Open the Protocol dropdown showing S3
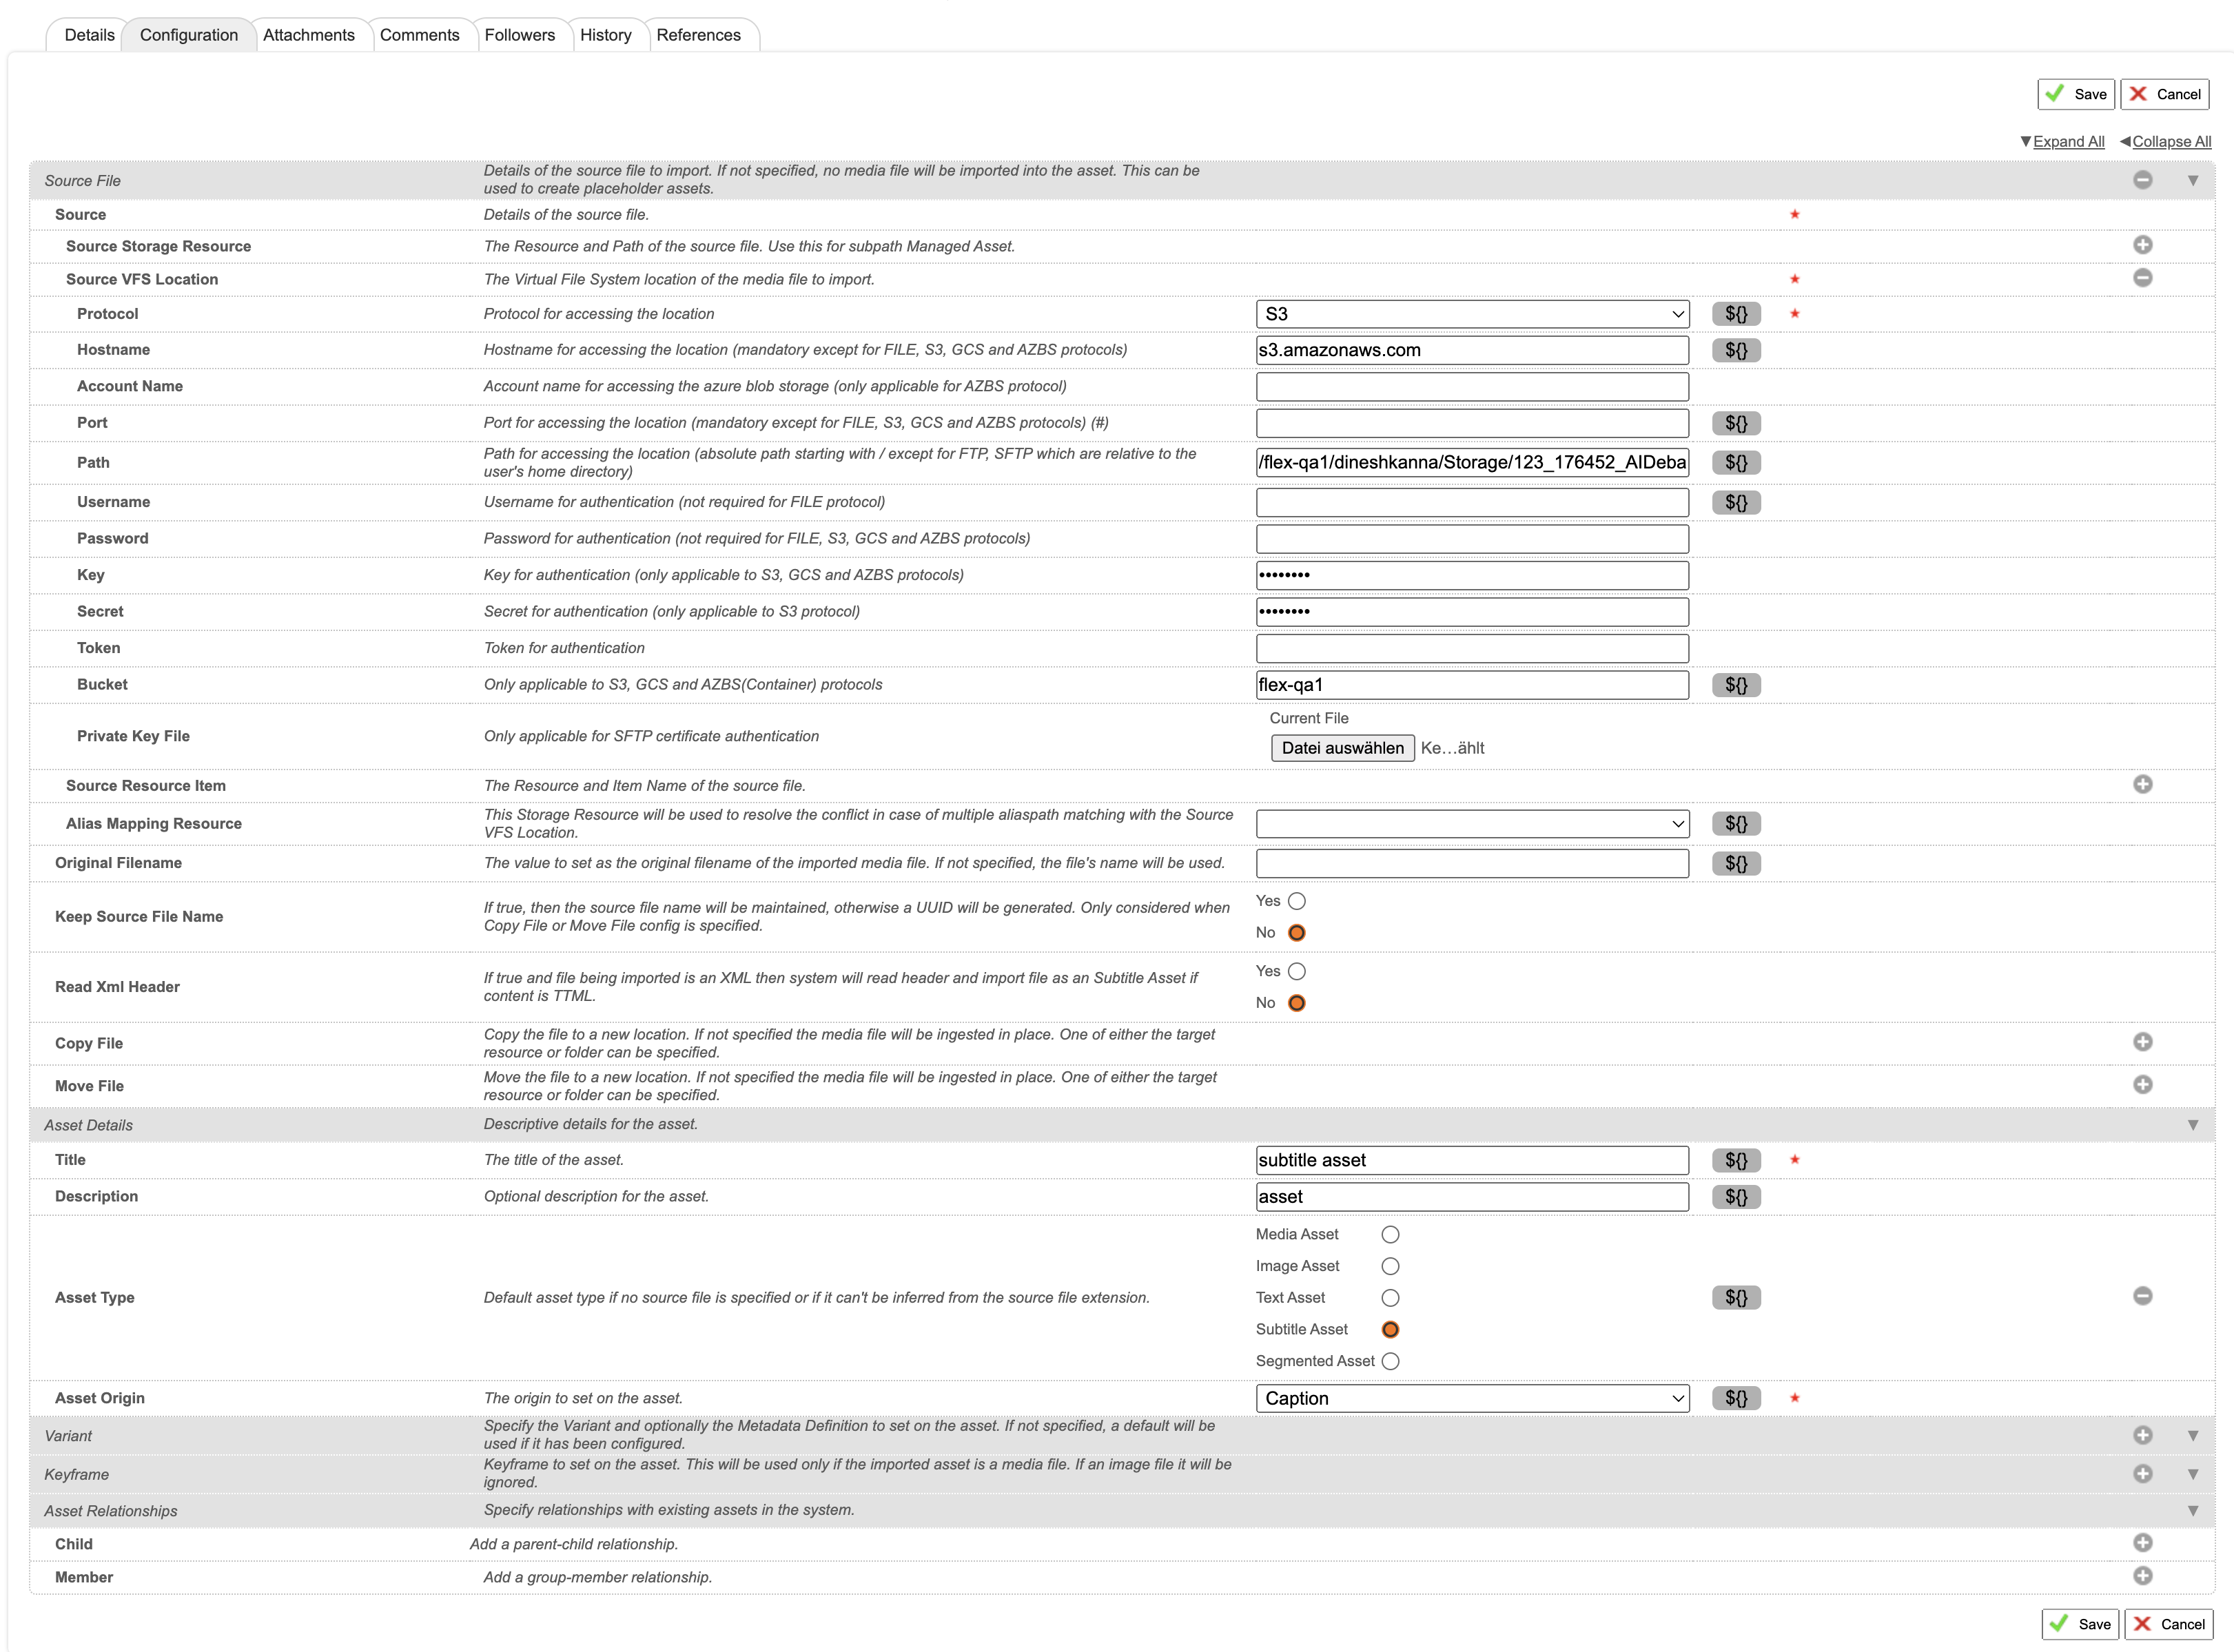Screen dimensions: 2234x1652 tap(1472, 314)
